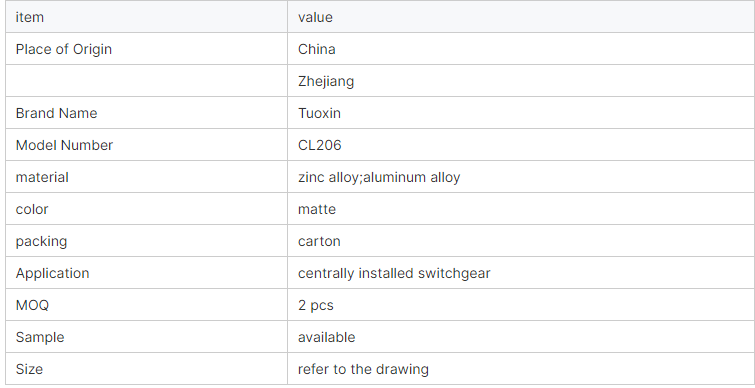The image size is (755, 388).
Task: Click the 'matte' color value
Action: point(317,209)
